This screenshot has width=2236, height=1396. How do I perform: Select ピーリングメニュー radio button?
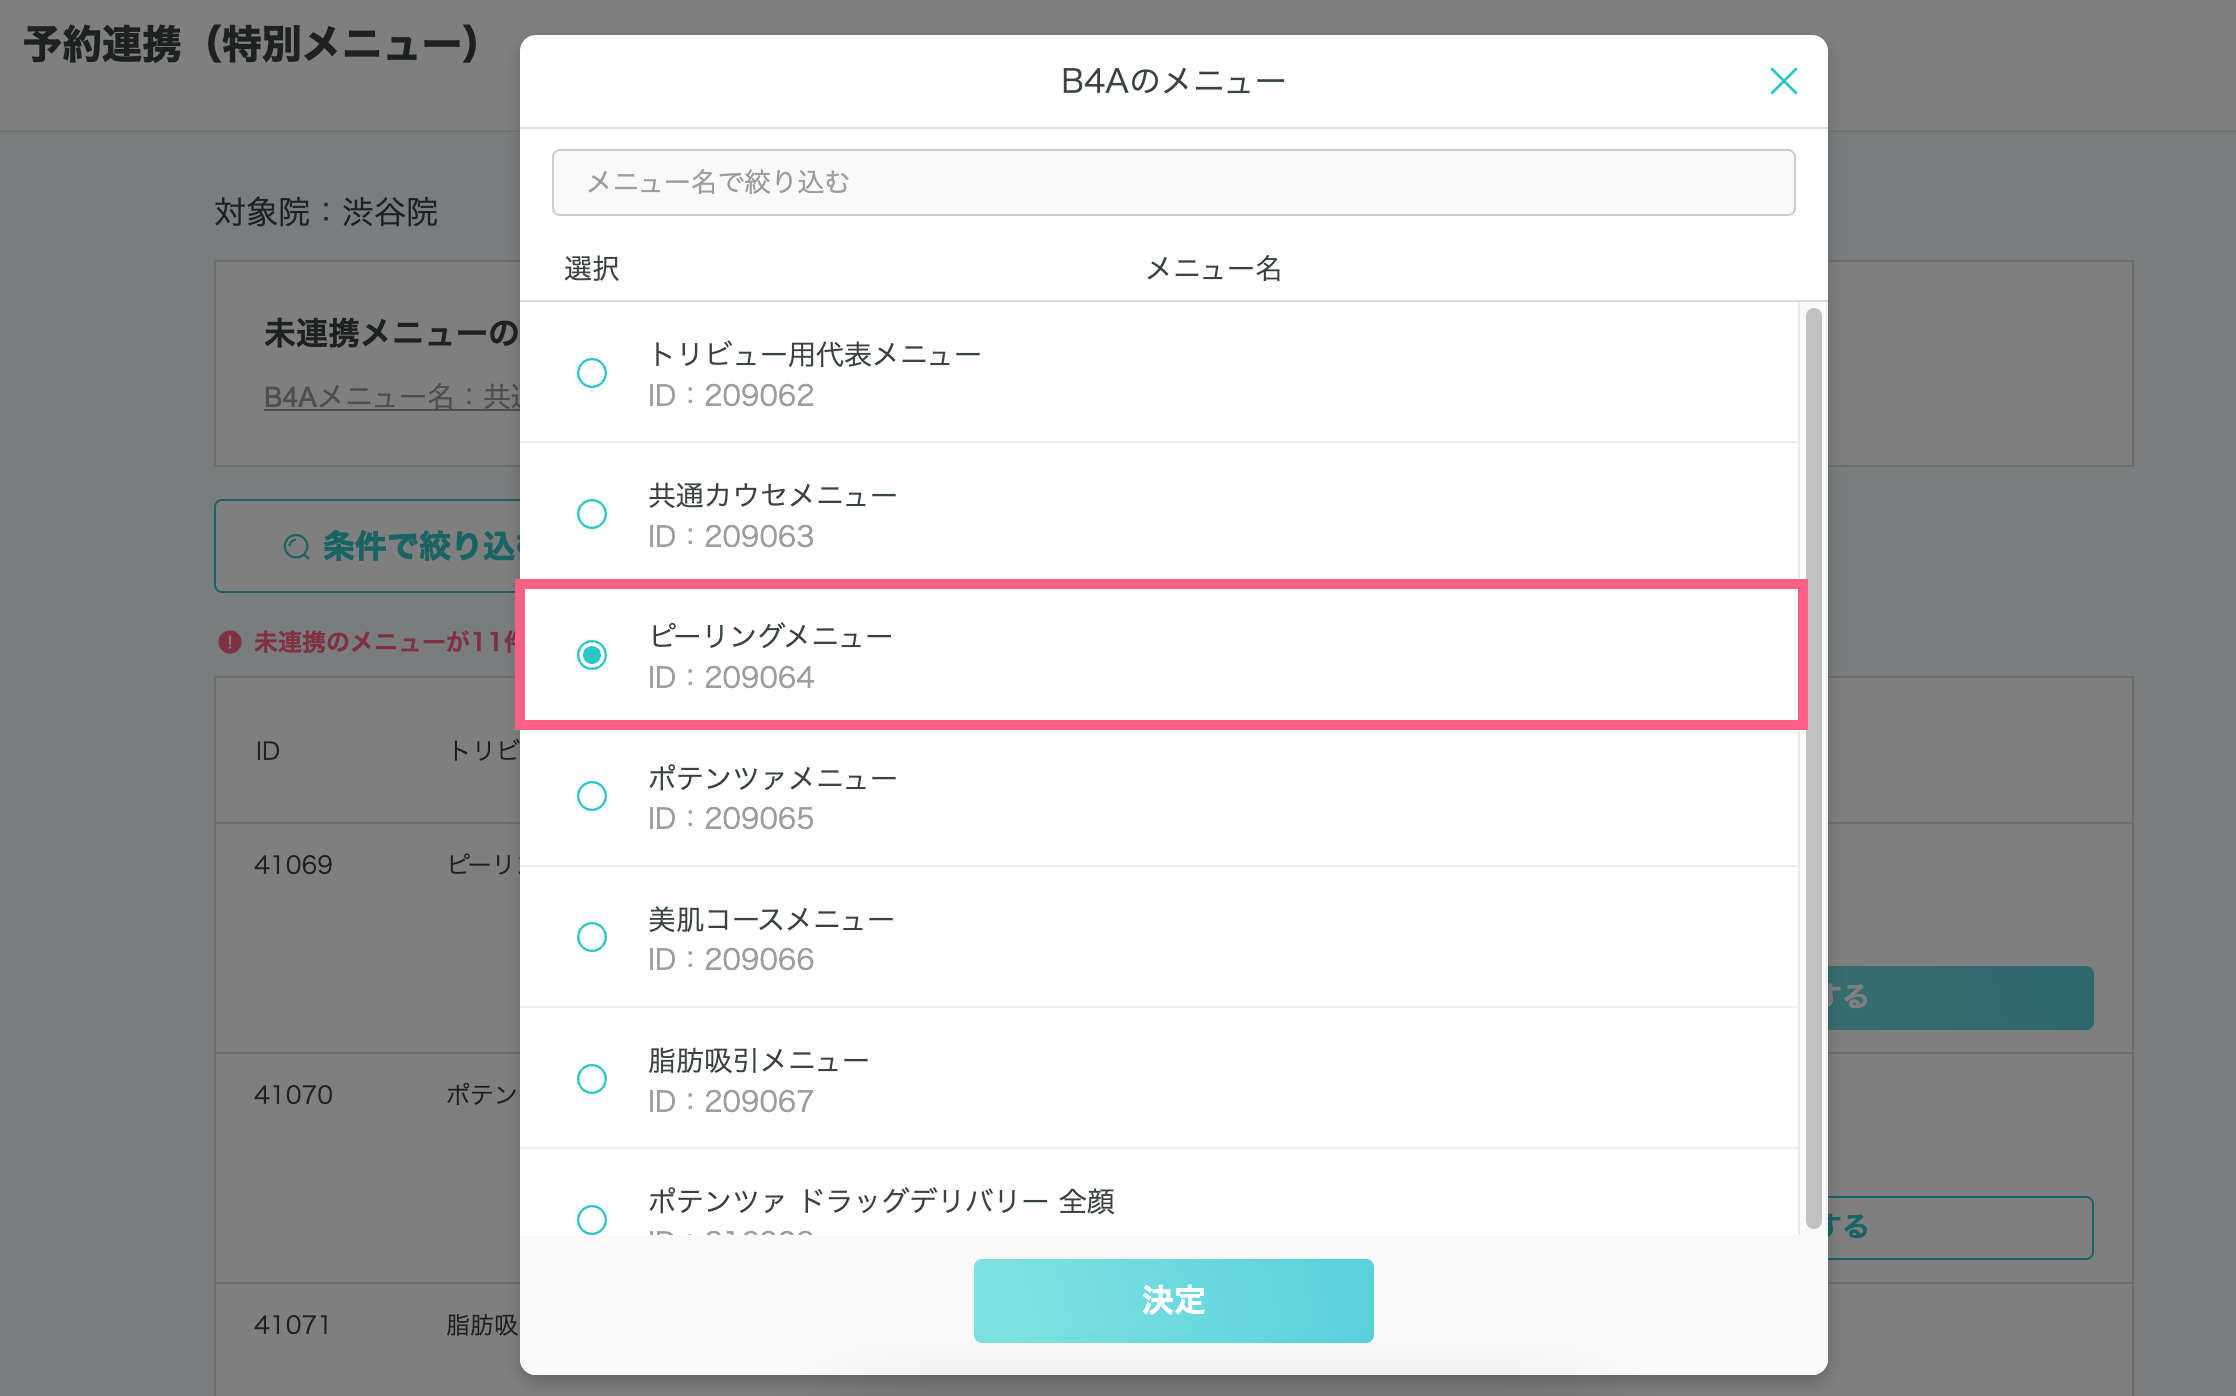592,655
